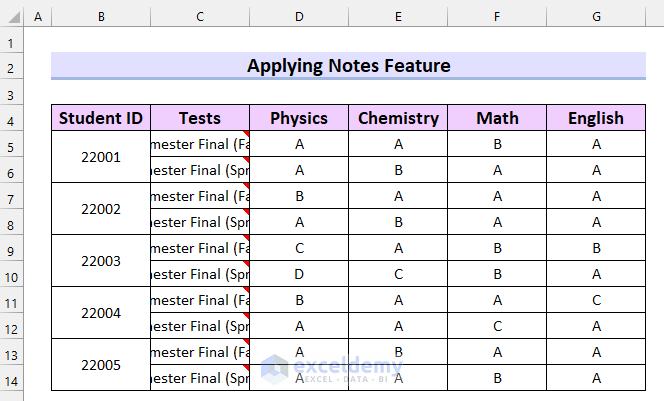Select the Physics grade D cell
This screenshot has width=664, height=401.
(299, 274)
